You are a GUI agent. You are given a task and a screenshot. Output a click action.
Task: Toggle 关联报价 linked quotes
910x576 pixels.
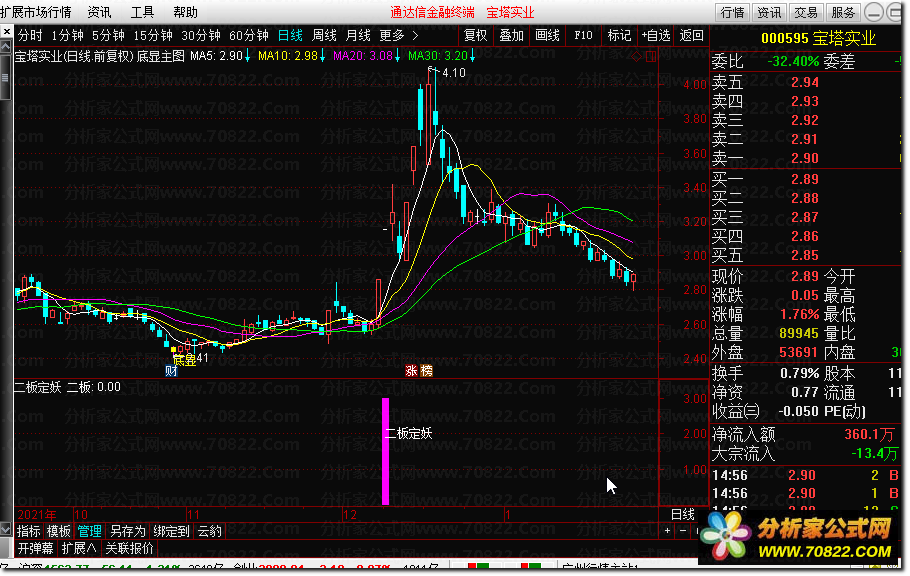tap(129, 548)
